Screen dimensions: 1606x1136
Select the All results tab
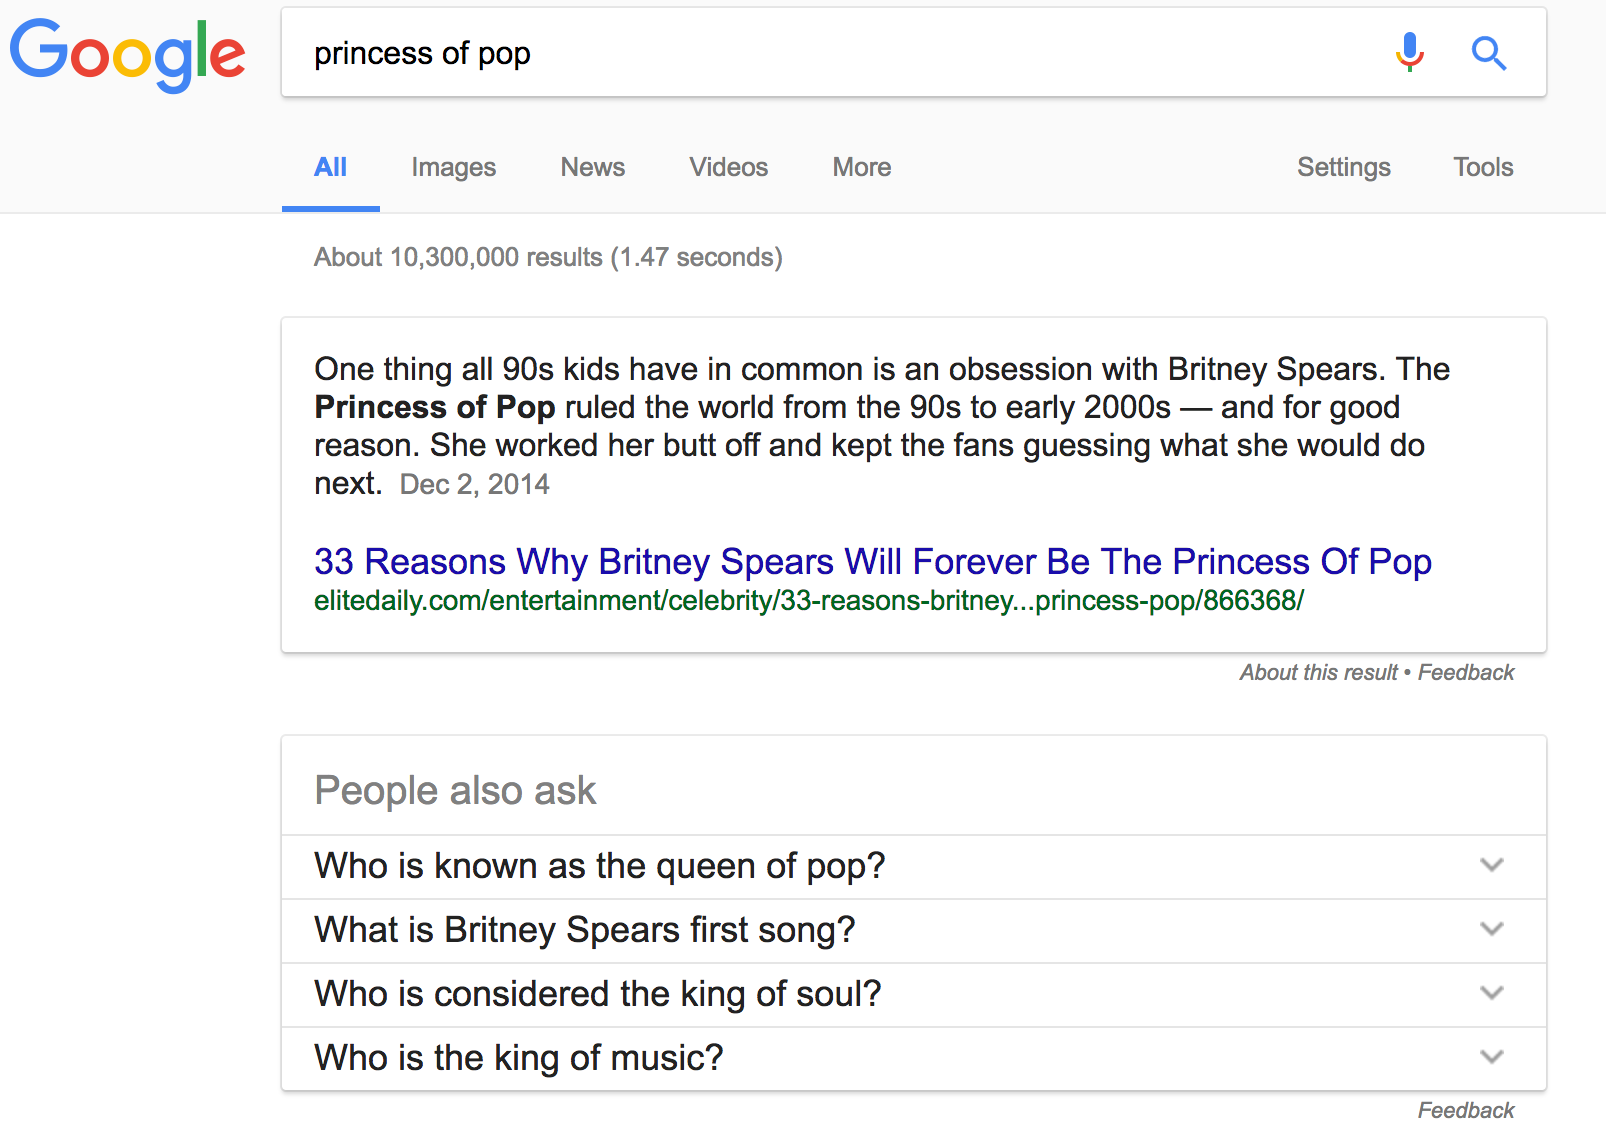[330, 168]
